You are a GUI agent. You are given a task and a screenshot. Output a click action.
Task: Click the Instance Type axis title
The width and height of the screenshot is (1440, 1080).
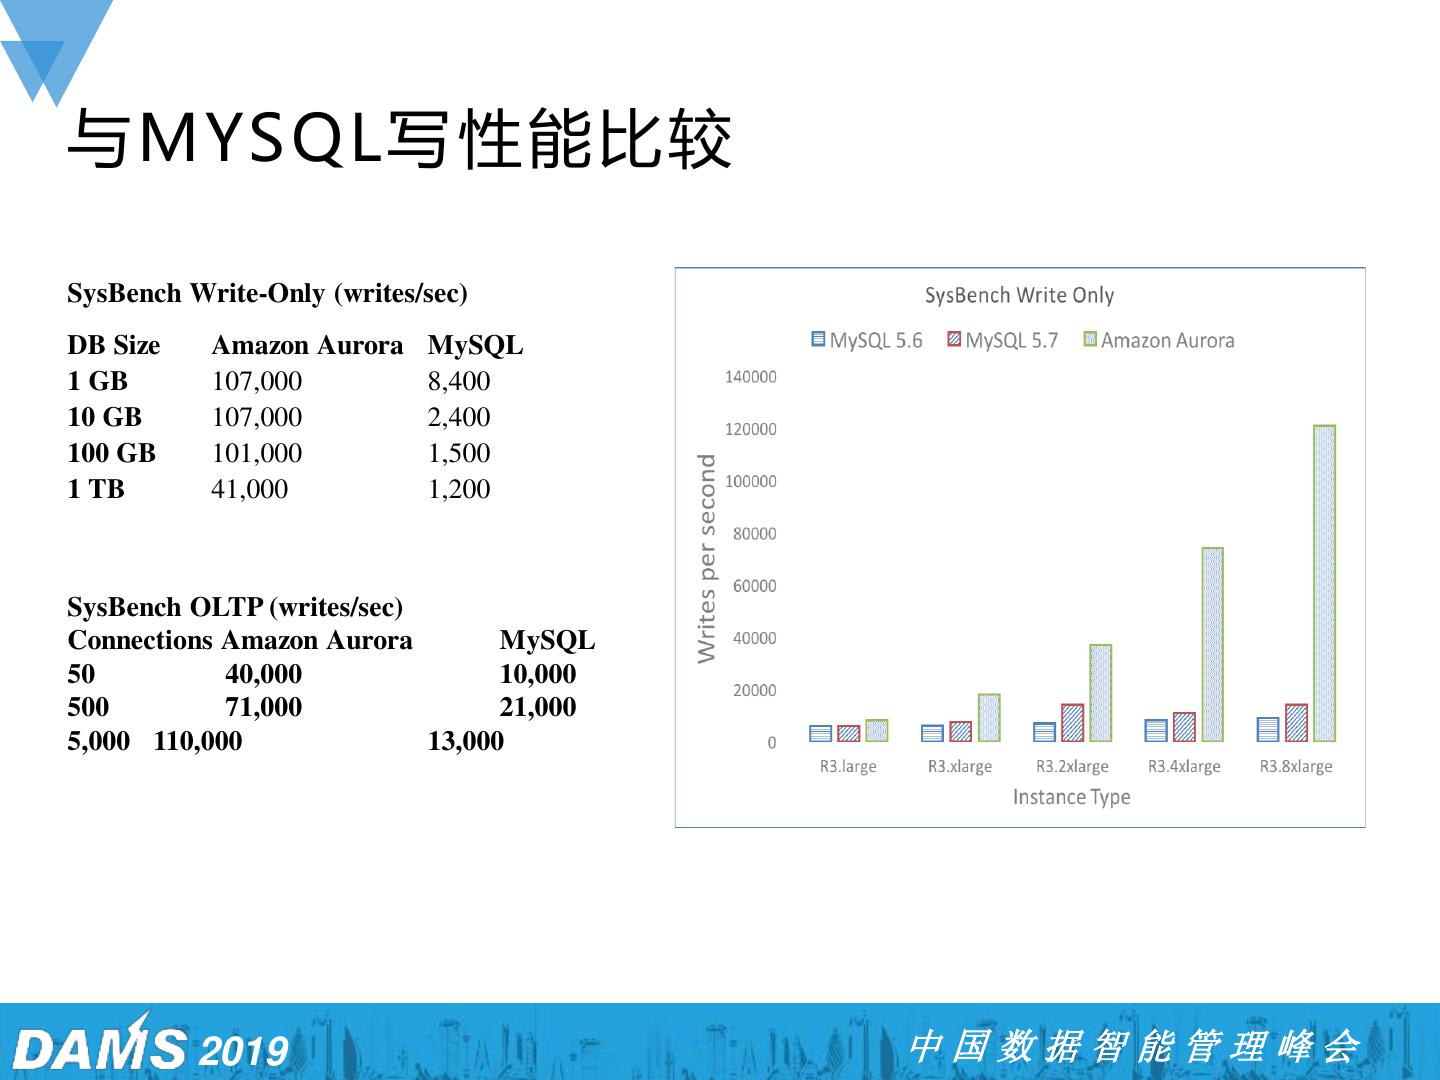click(1071, 797)
